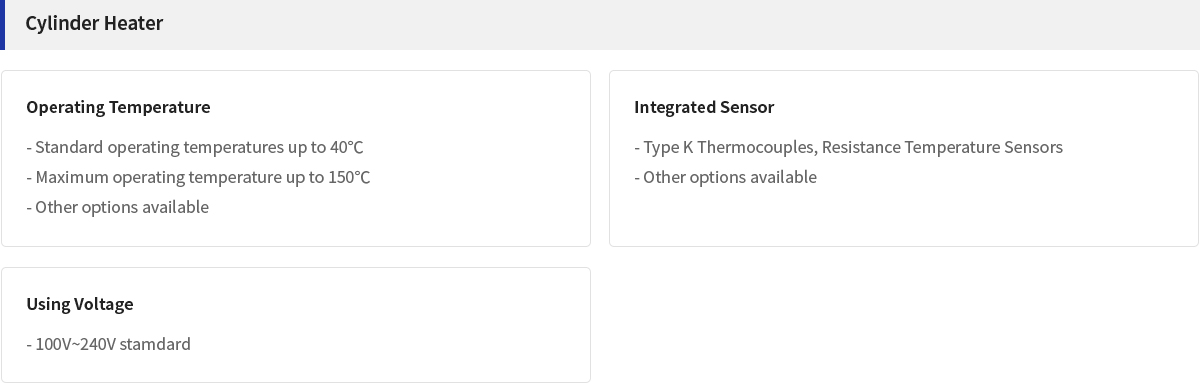1200x383 pixels.
Task: Select the standard operating temperatures up to 40°C line
Action: (x=195, y=147)
